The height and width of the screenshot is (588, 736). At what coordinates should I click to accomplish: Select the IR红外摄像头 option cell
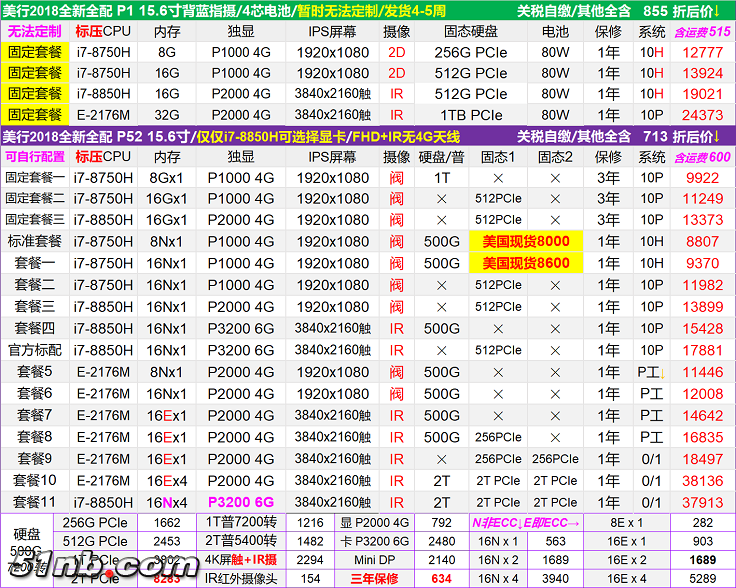(x=240, y=578)
